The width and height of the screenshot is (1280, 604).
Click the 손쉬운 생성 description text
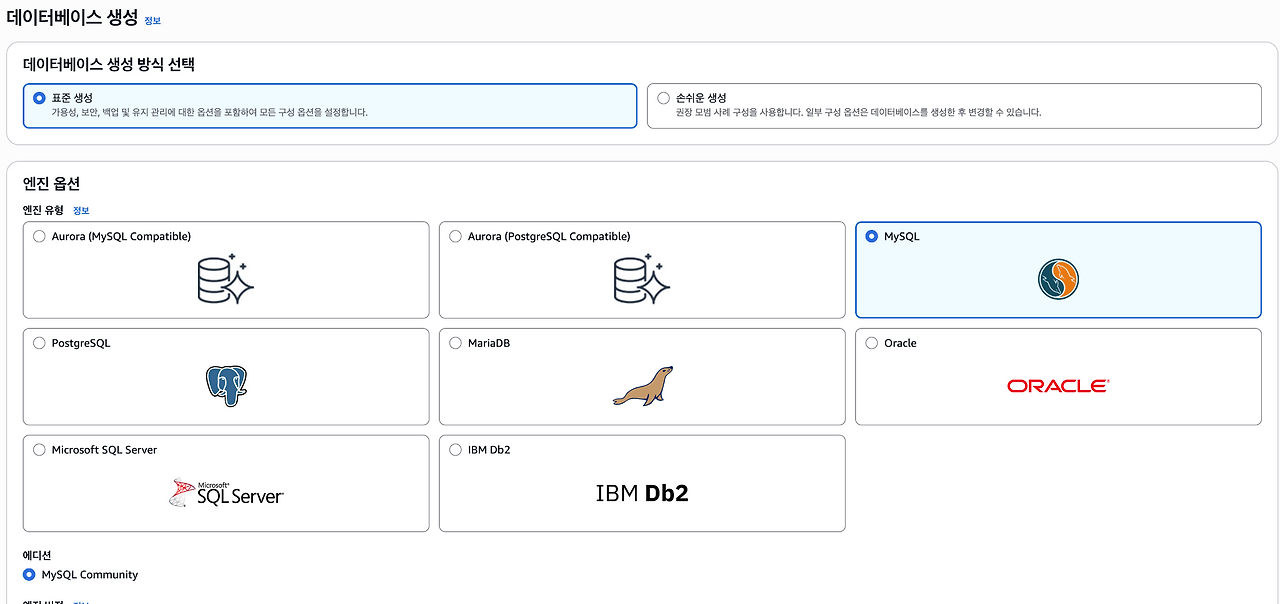coord(859,113)
